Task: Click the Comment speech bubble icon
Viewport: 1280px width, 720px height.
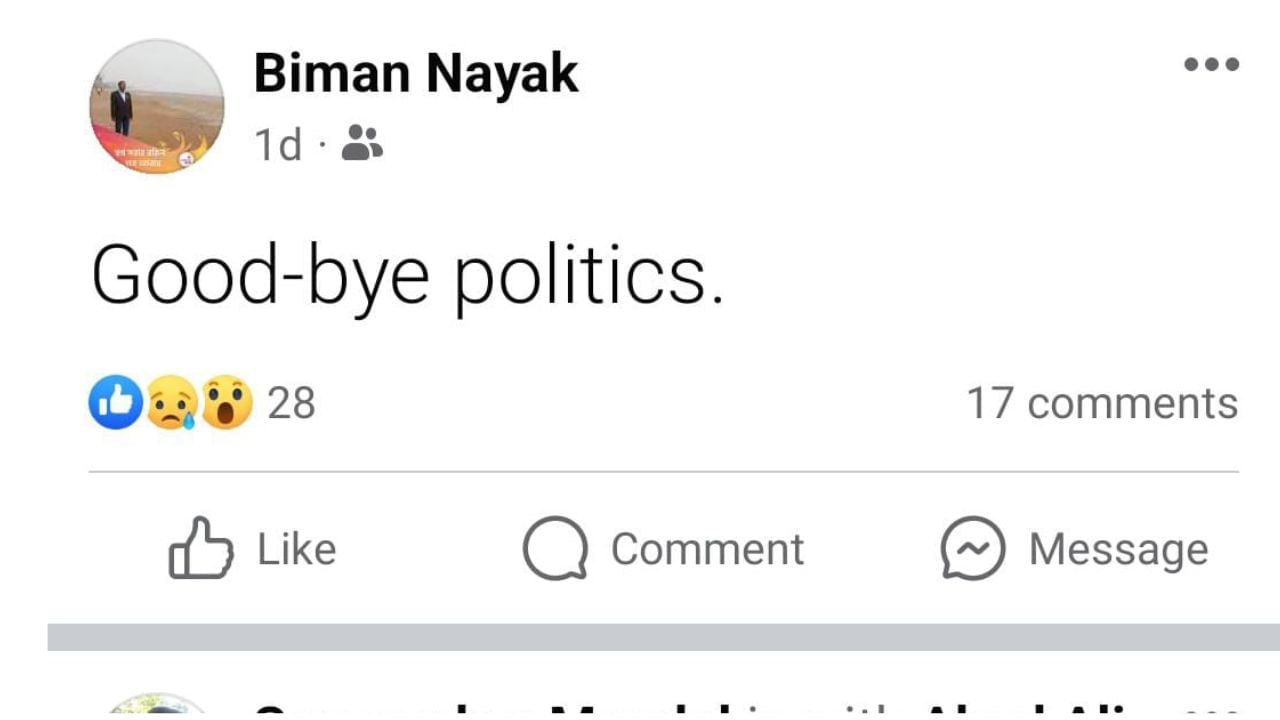Action: [x=556, y=548]
